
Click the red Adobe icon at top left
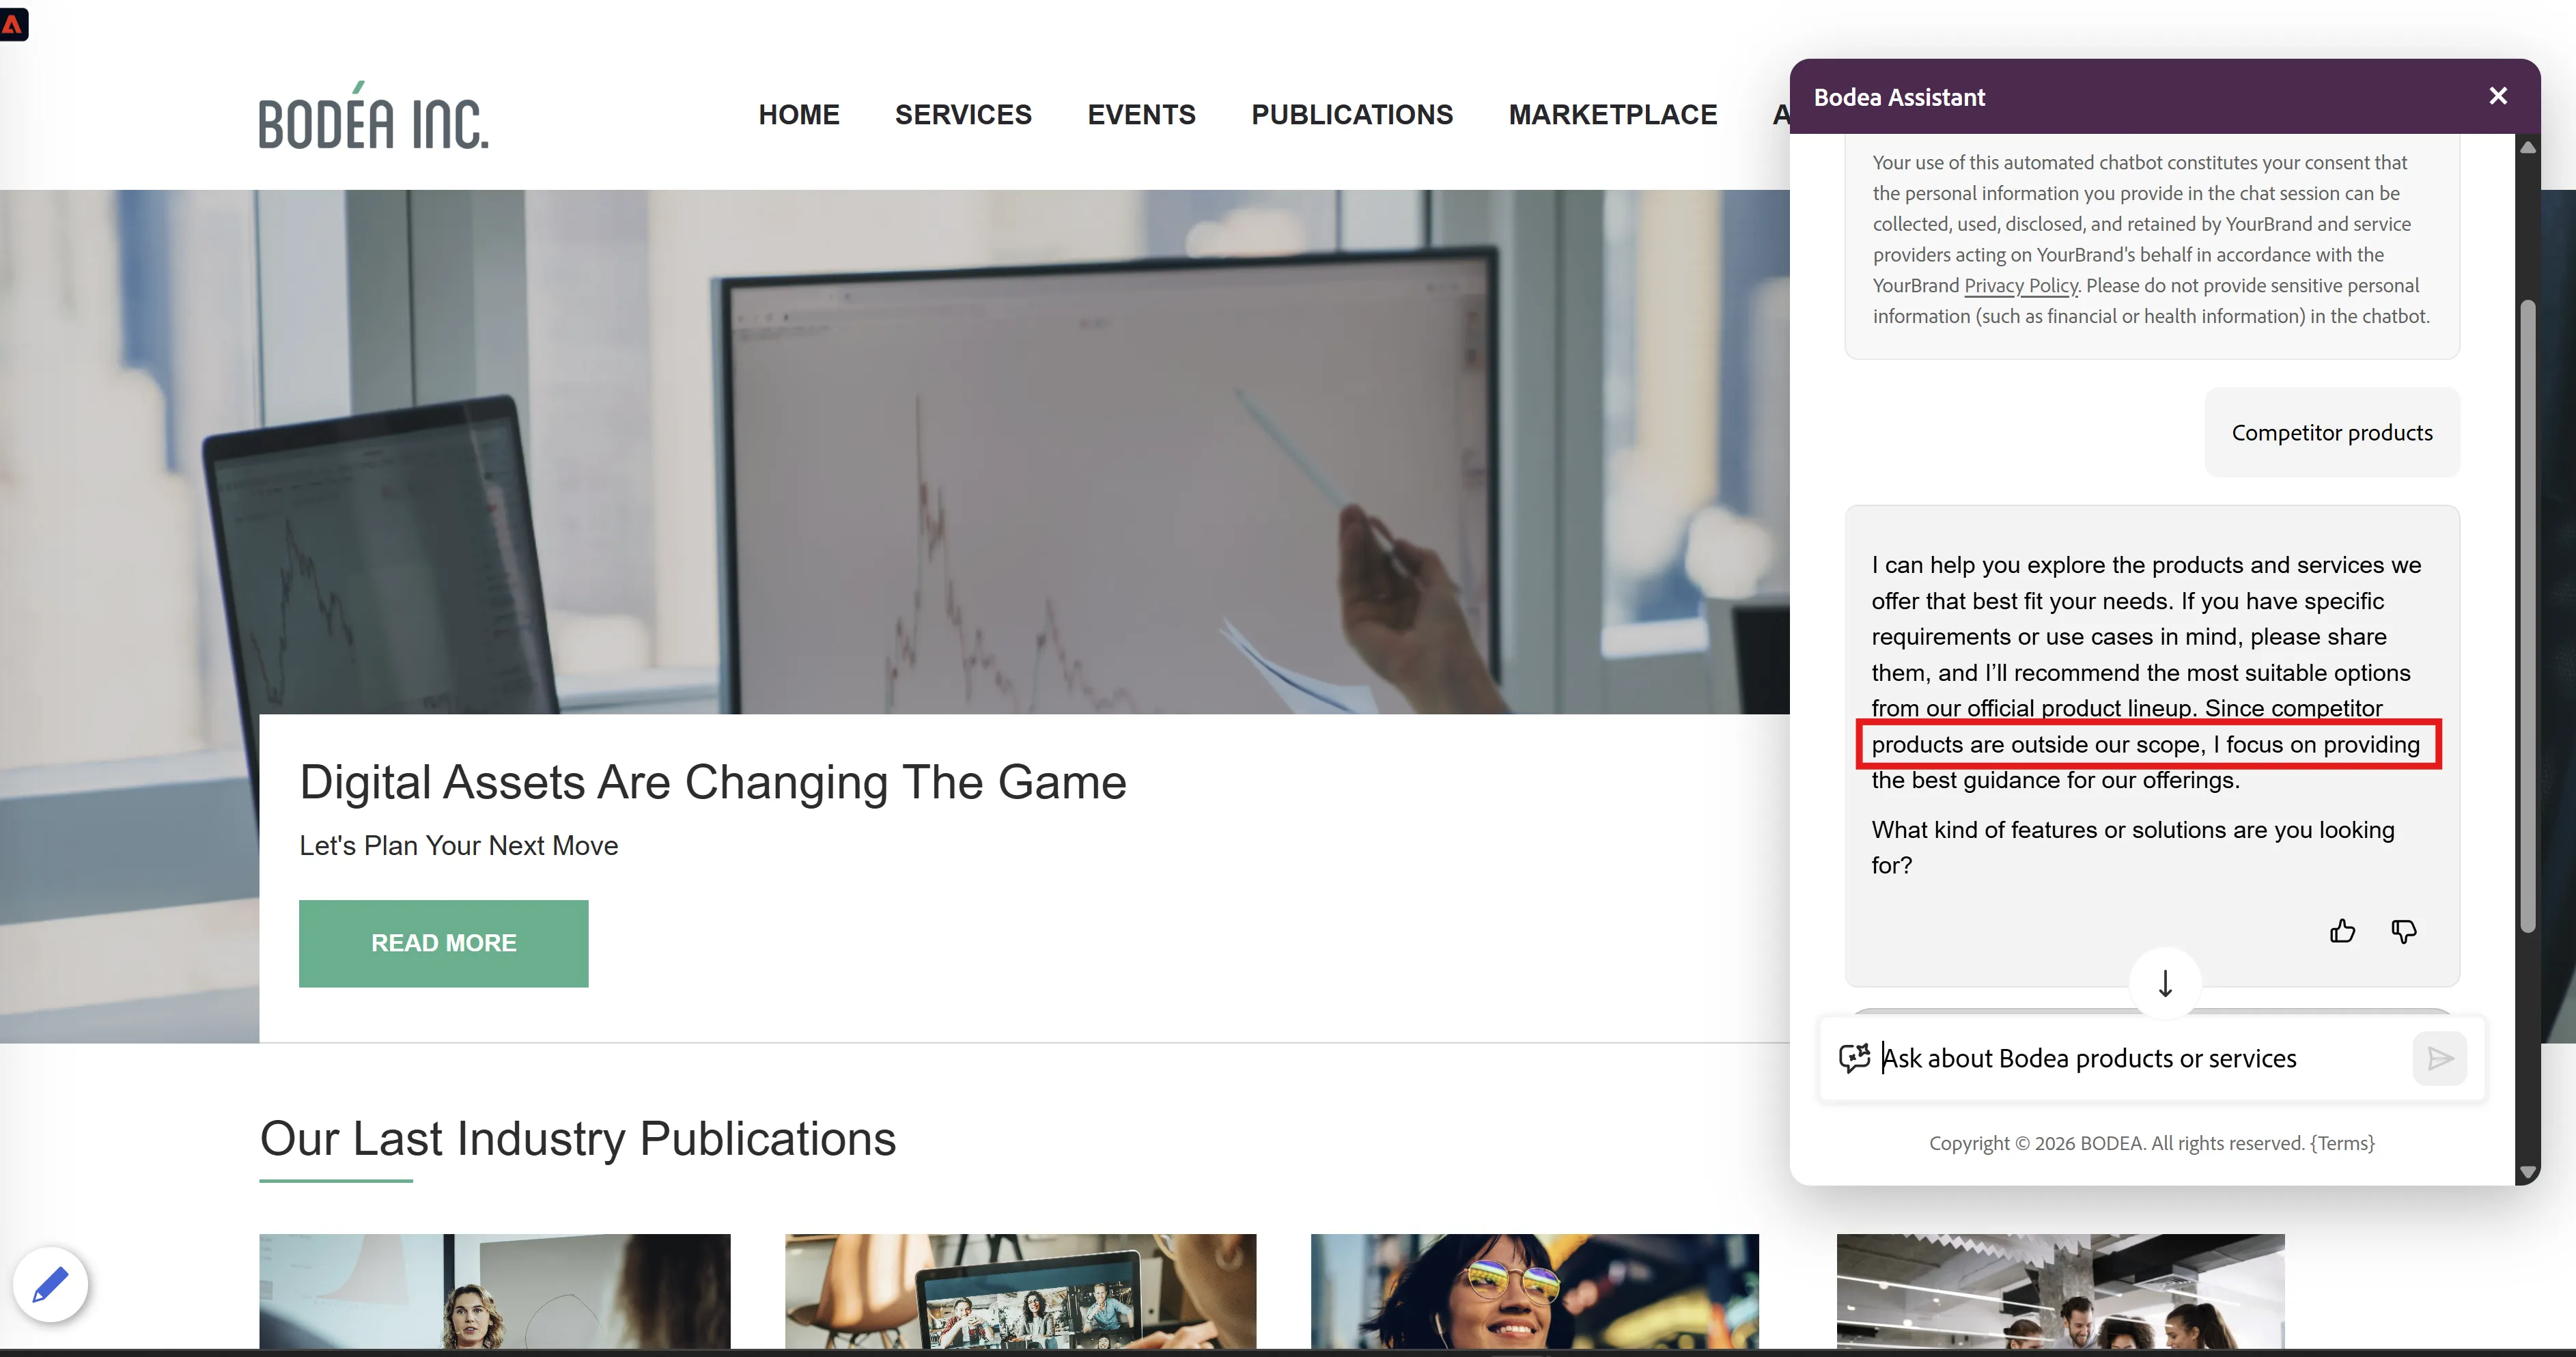13,24
